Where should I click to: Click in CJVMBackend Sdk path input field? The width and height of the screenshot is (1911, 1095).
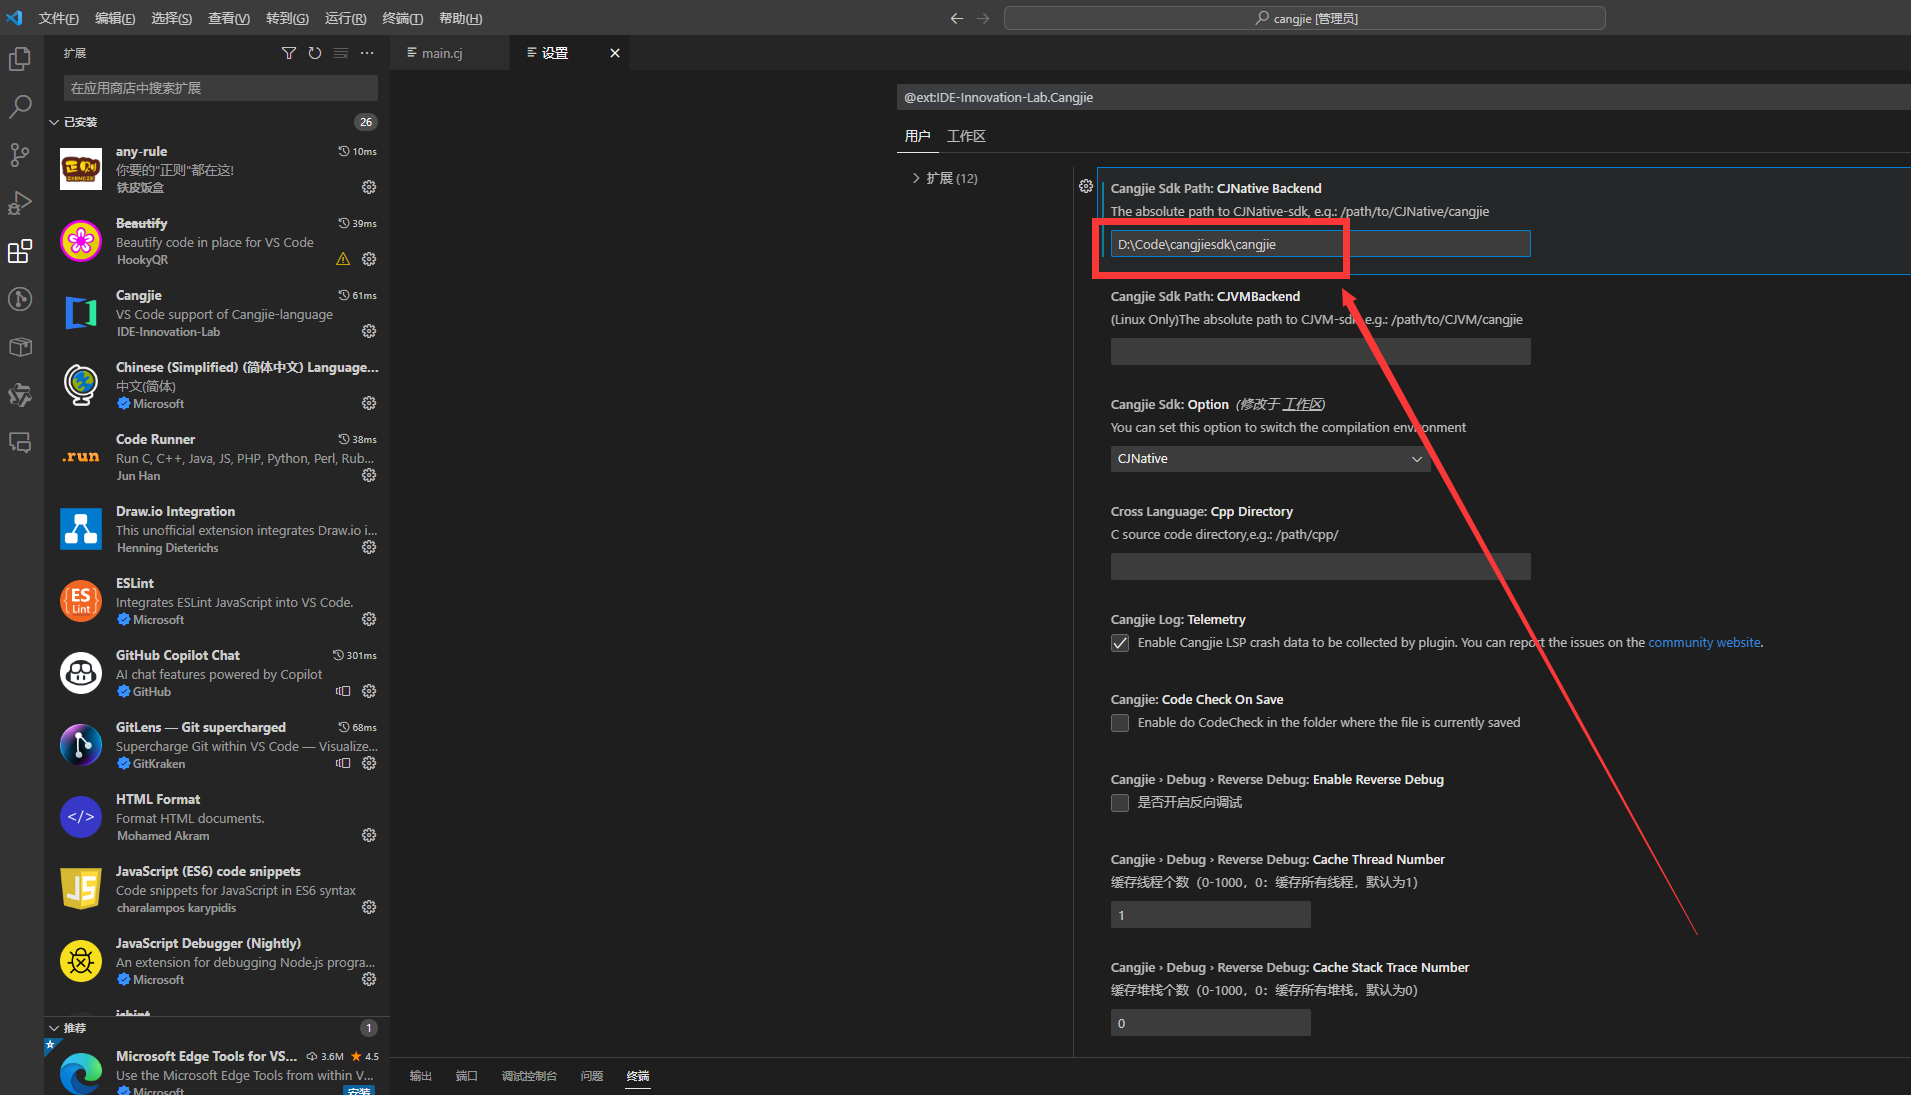click(1320, 352)
